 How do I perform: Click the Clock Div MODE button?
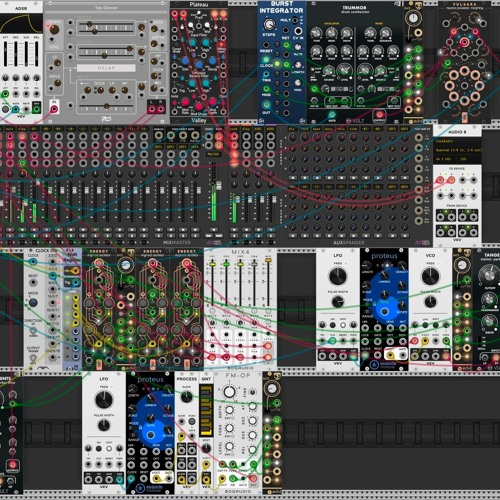click(x=33, y=303)
